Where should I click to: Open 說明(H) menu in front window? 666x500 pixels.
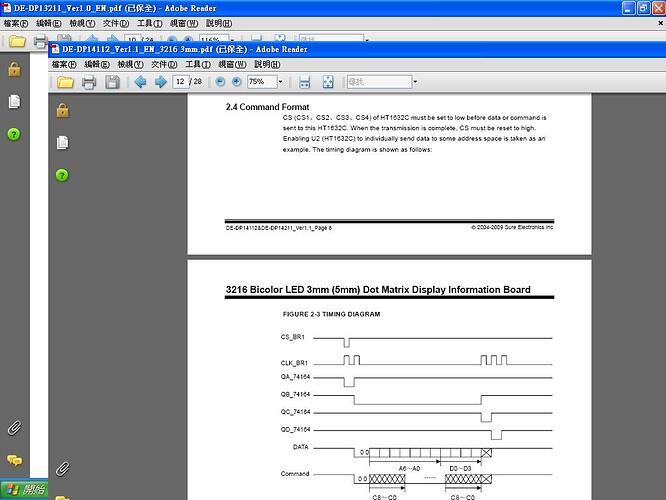tap(267, 65)
